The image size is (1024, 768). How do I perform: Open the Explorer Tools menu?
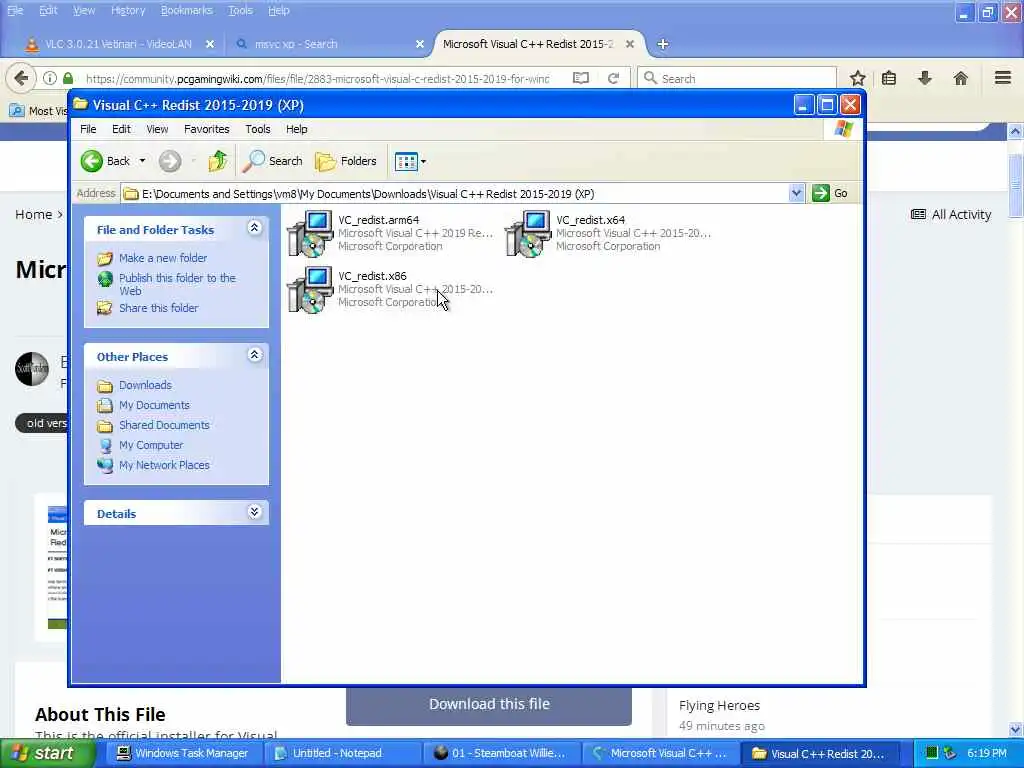[x=258, y=129]
